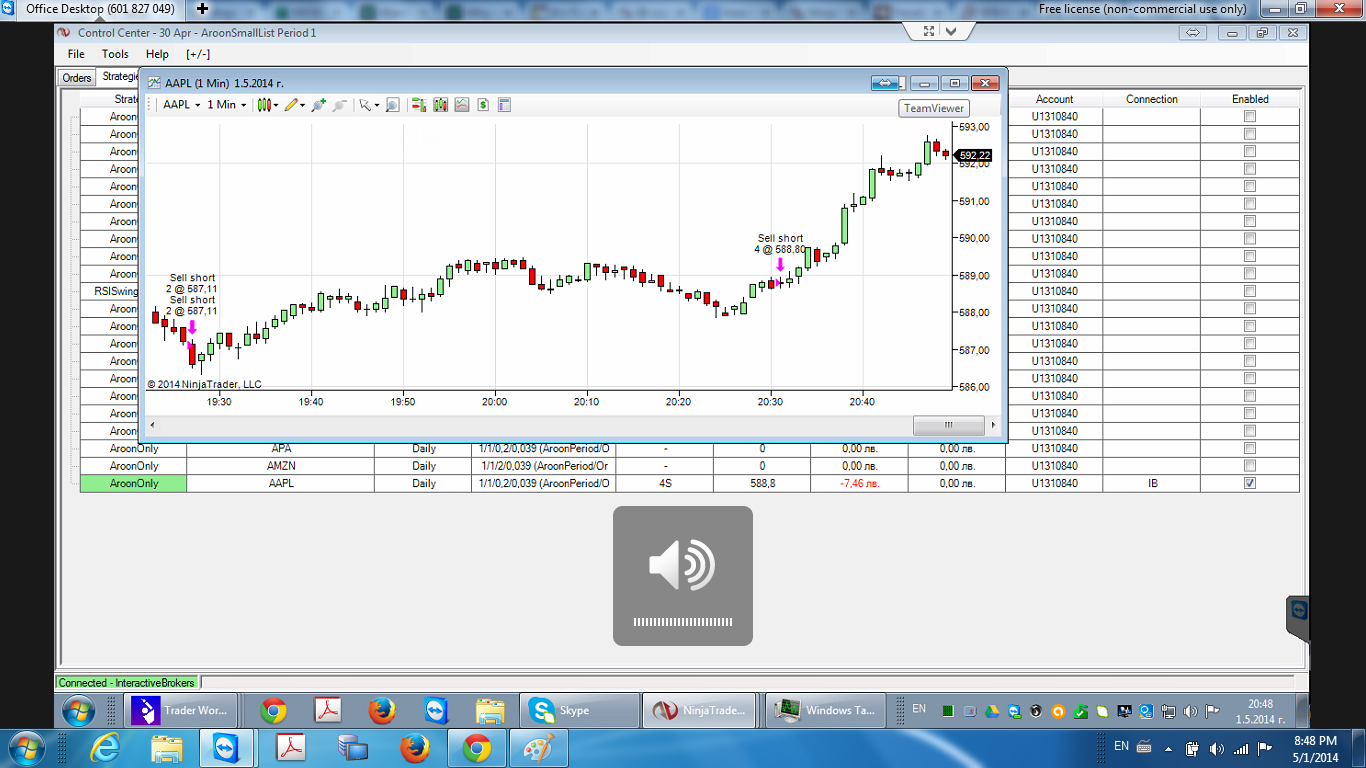
Task: Select the APA instrument cell
Action: 281,448
